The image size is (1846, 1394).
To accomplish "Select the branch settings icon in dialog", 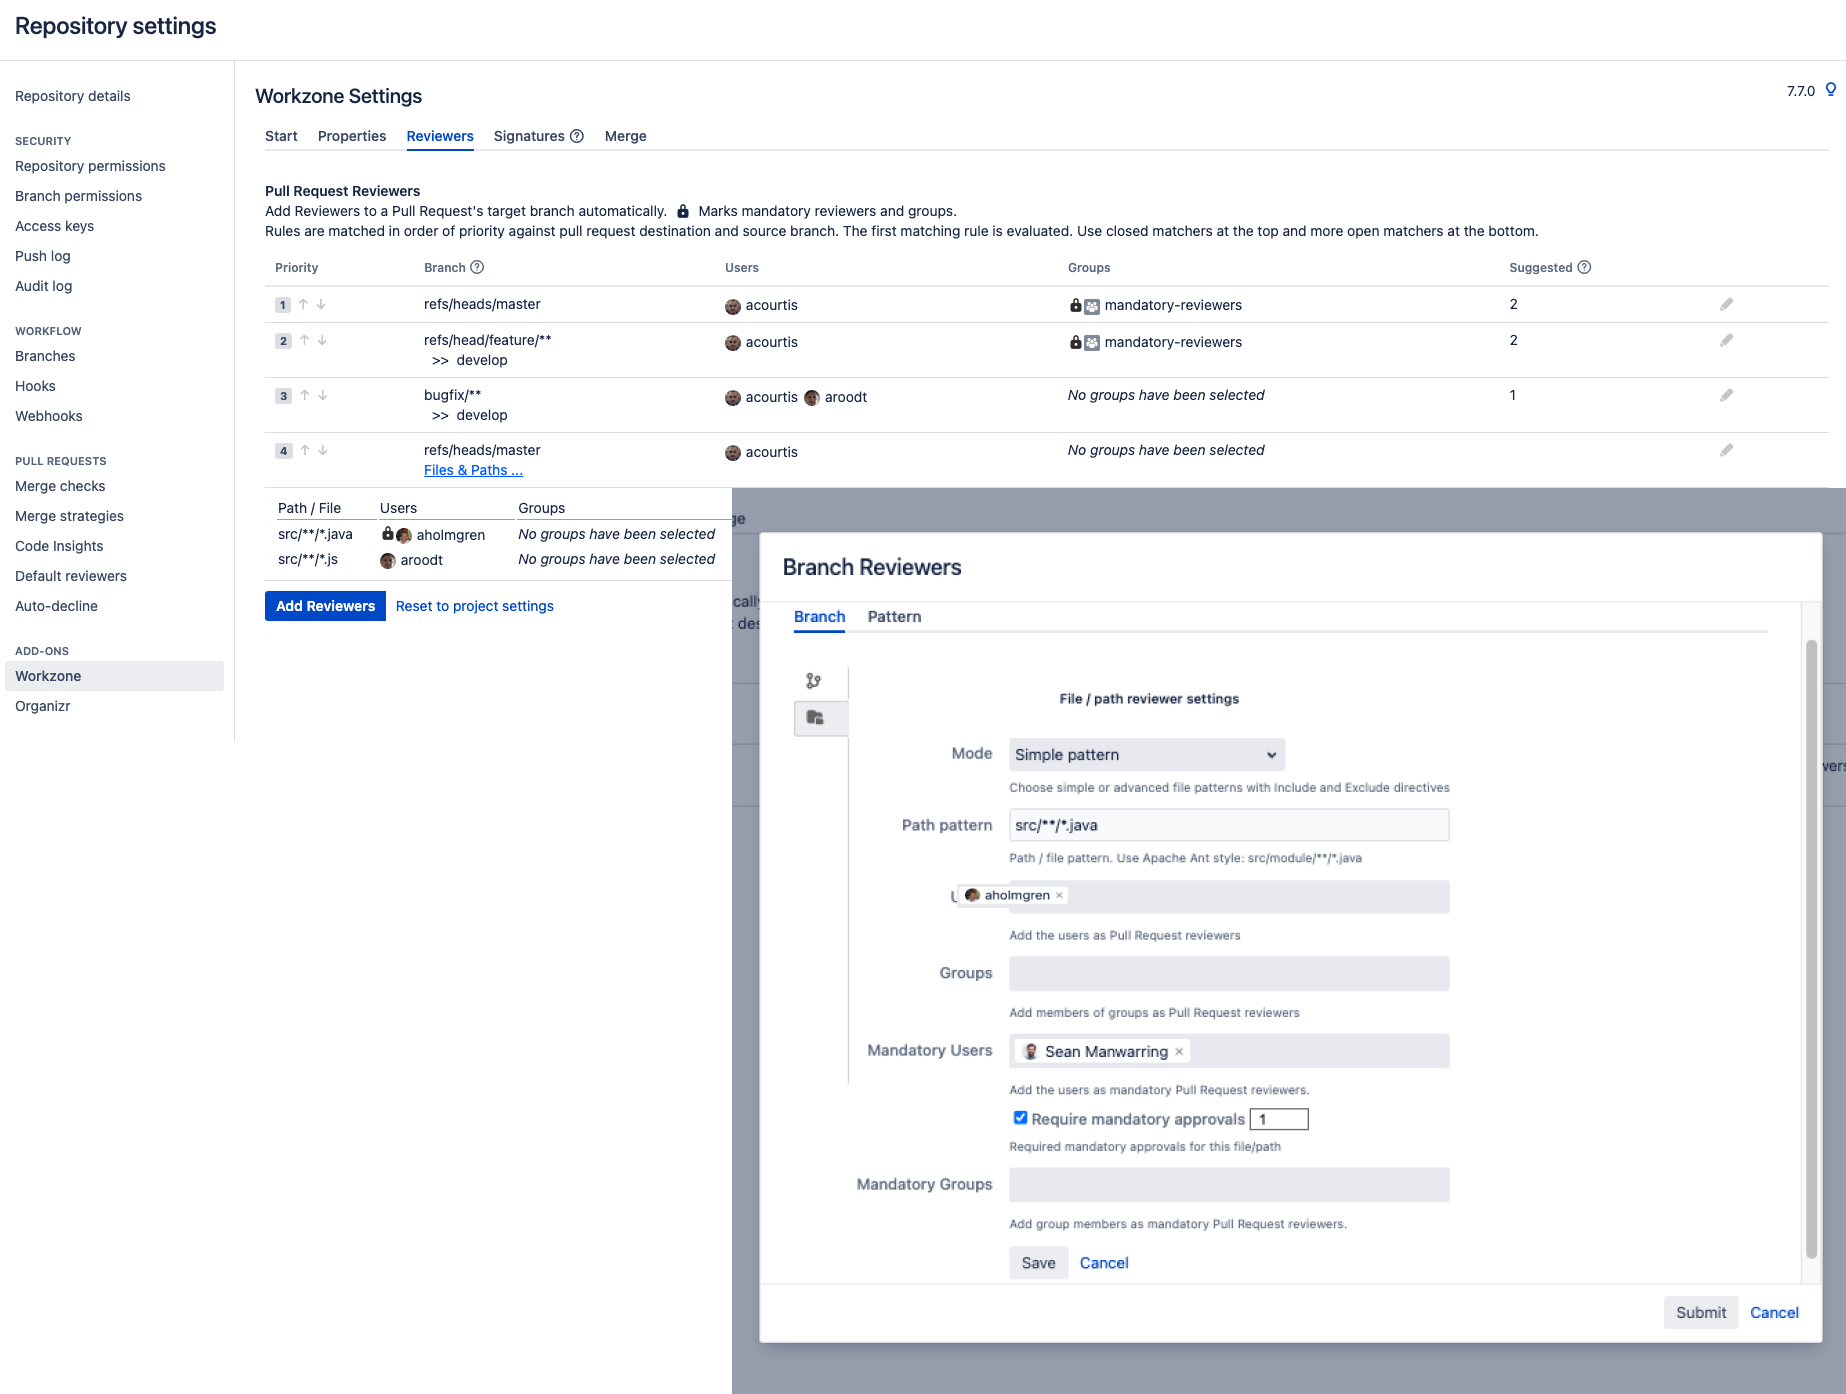I will tap(814, 681).
